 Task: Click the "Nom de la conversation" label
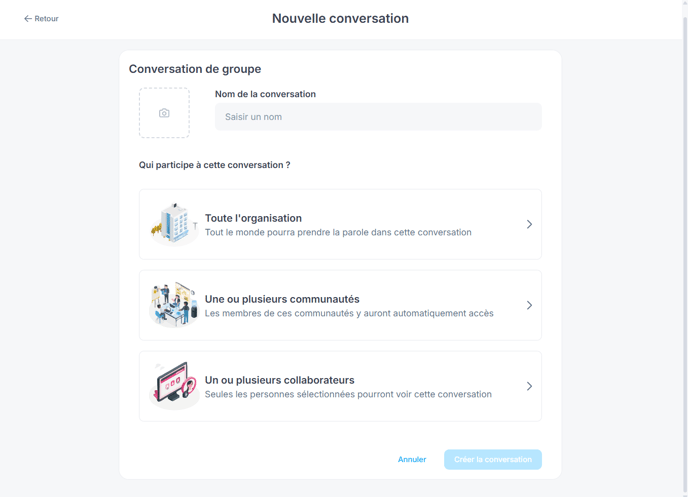tap(265, 94)
